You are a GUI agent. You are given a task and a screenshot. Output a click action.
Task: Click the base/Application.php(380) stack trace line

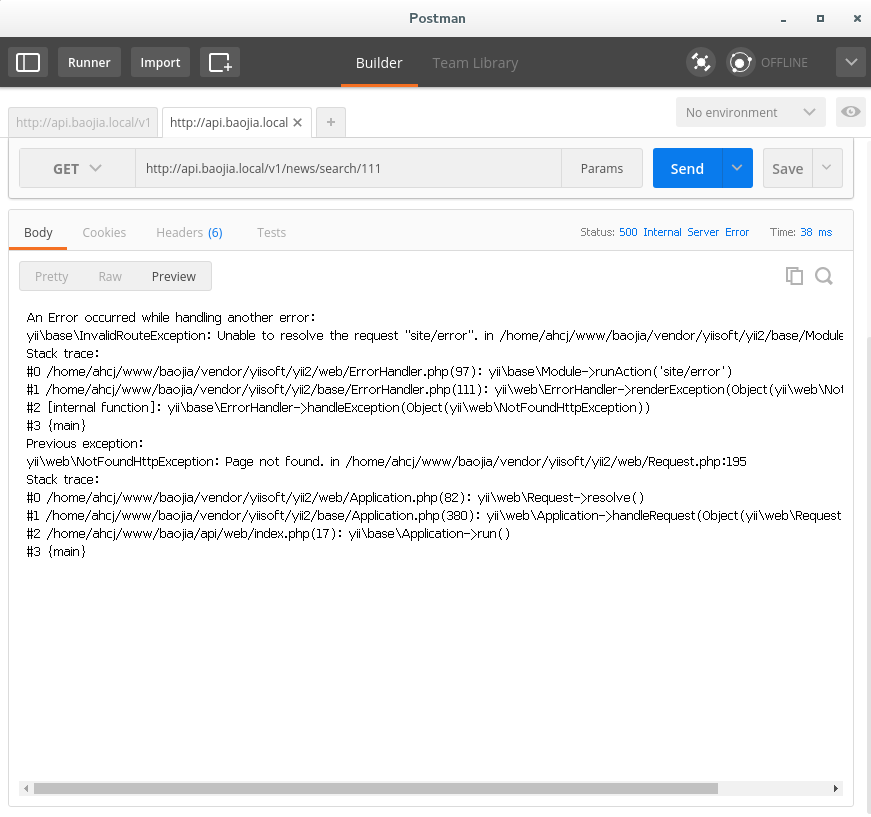pyautogui.click(x=434, y=515)
